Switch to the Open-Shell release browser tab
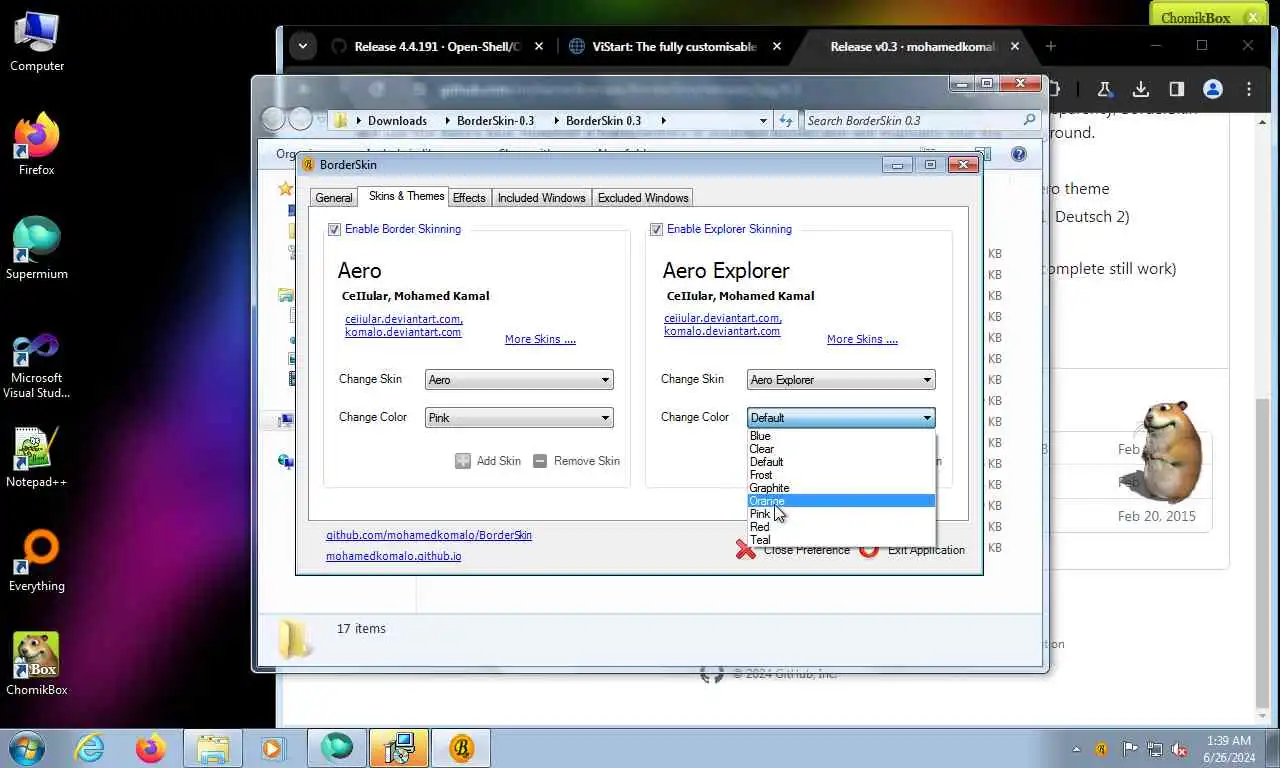This screenshot has width=1280, height=768. coord(437,46)
